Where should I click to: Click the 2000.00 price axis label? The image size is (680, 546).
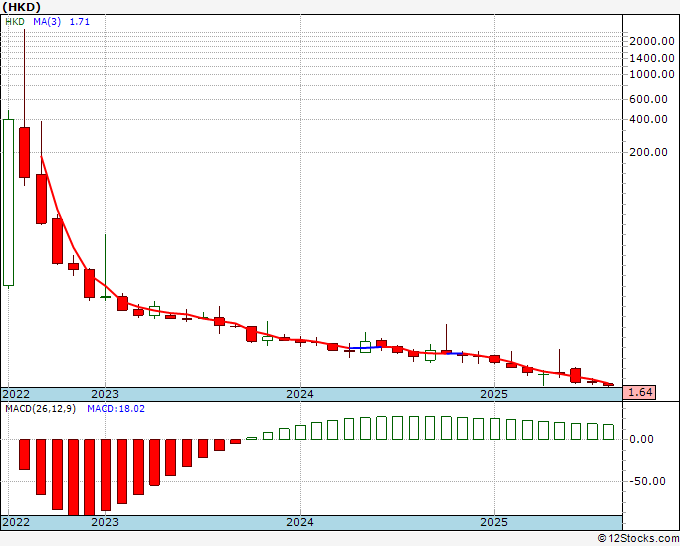pyautogui.click(x=652, y=41)
